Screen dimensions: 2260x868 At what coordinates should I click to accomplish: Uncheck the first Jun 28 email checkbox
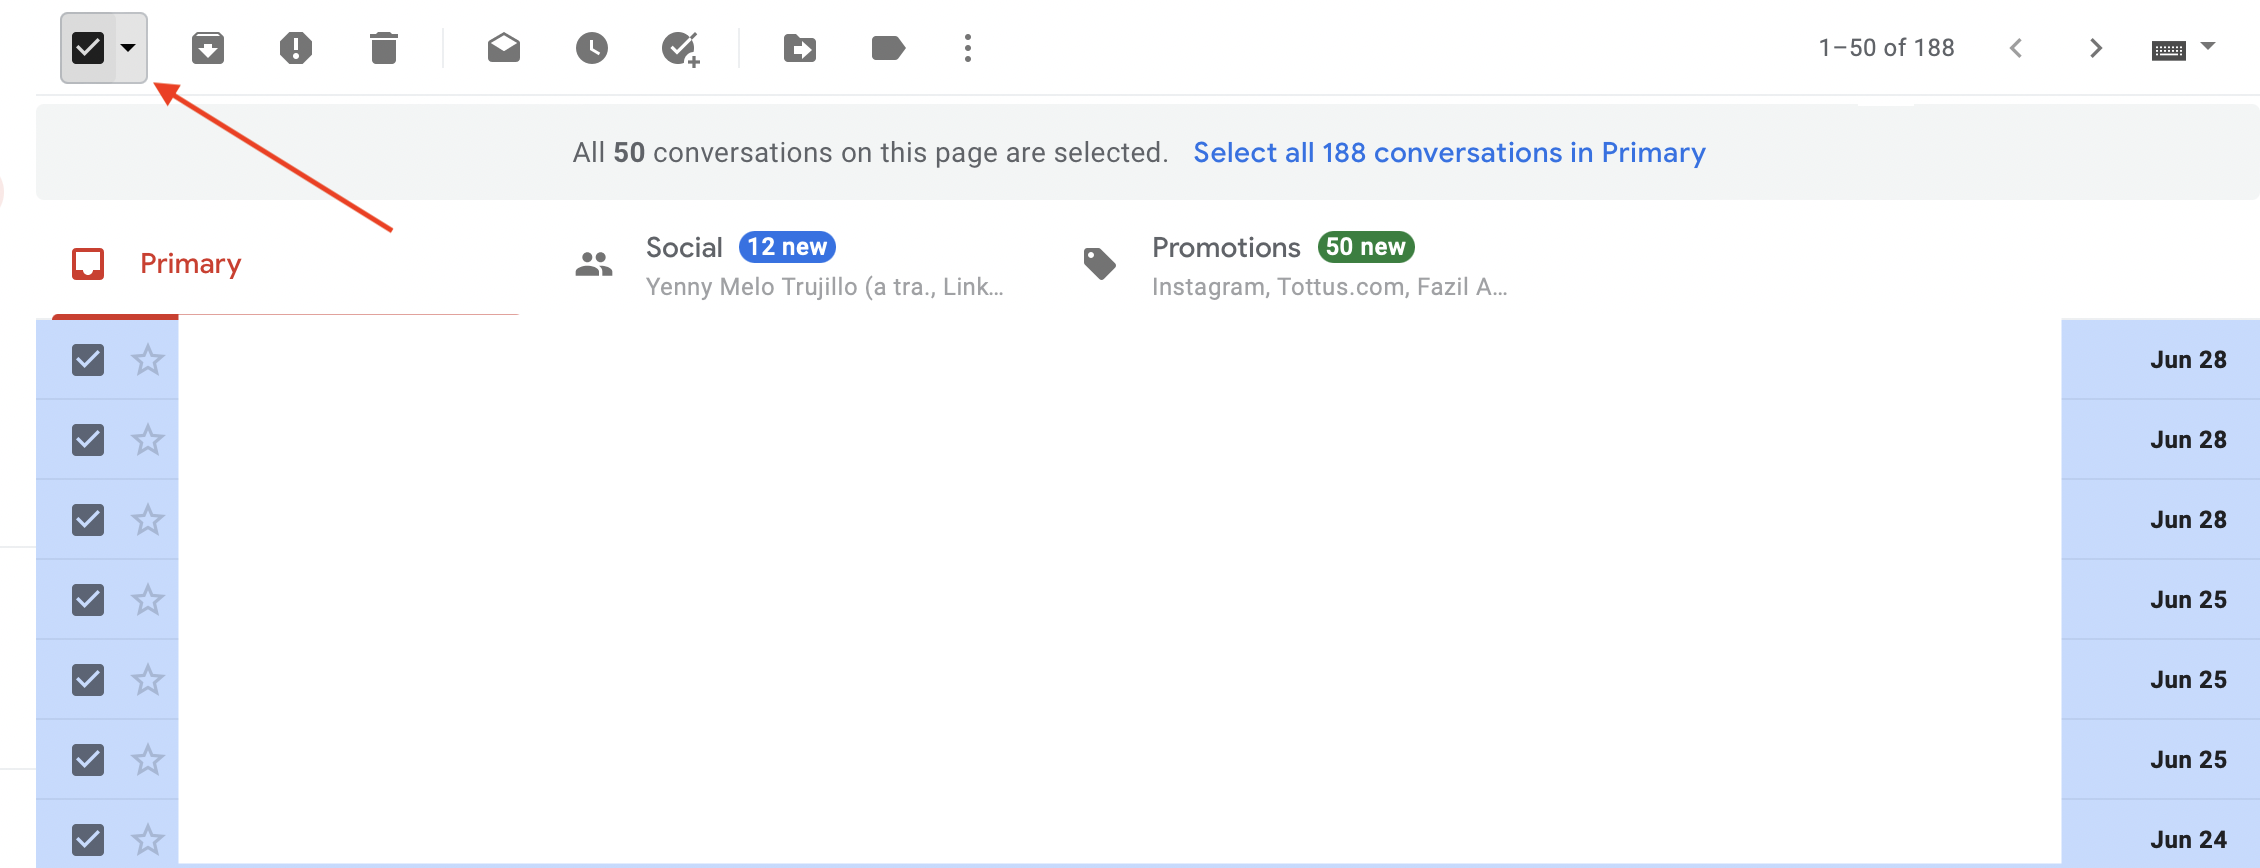(88, 360)
